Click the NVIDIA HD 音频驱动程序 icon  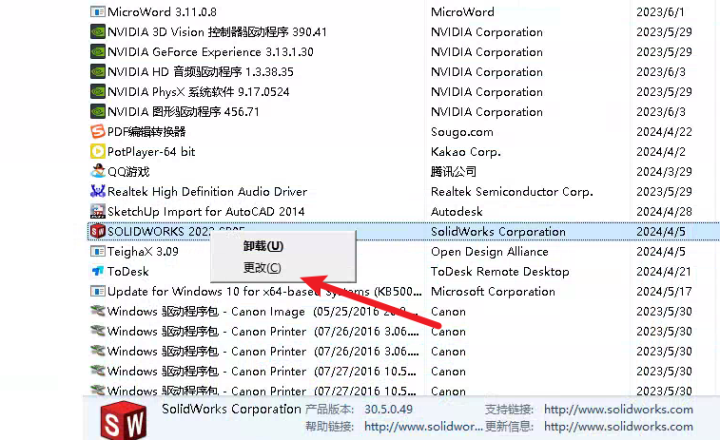pos(97,72)
